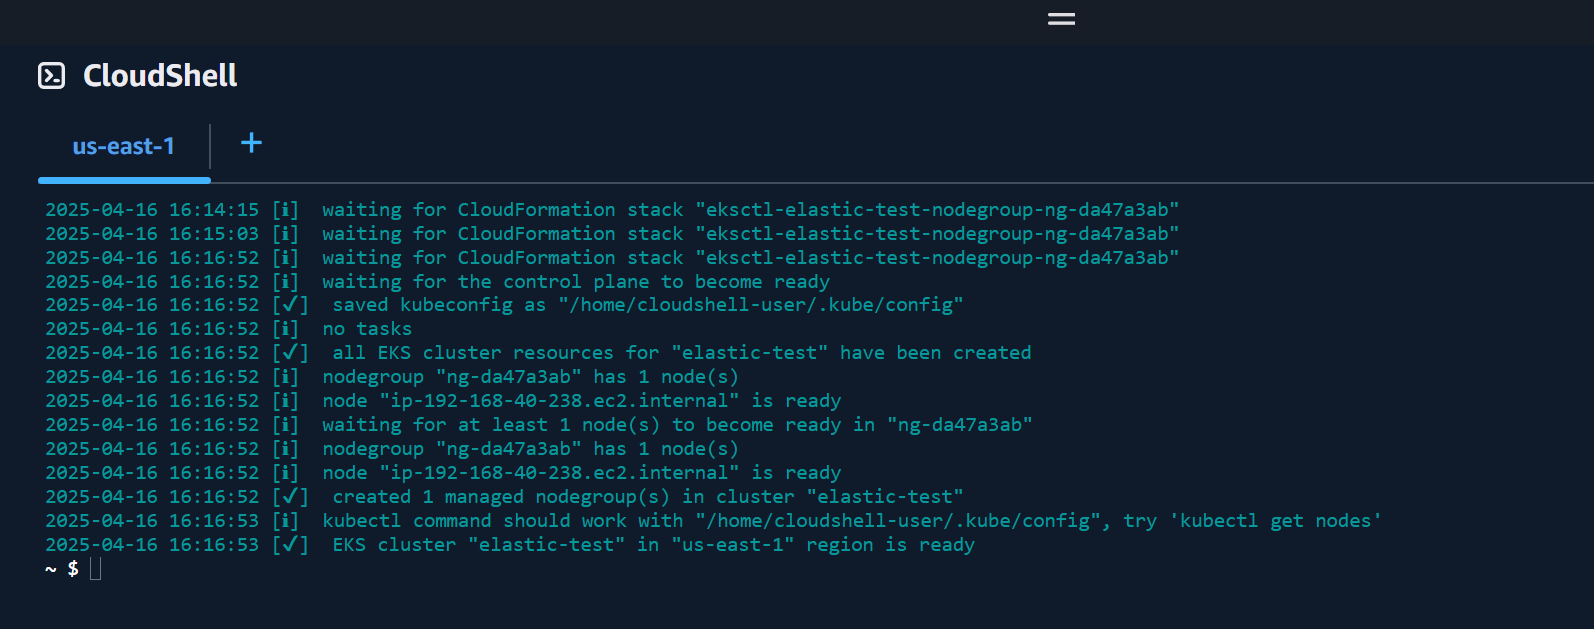Click the 'waiting for at least 1 node(s)' line
This screenshot has height=629, width=1594.
538,425
